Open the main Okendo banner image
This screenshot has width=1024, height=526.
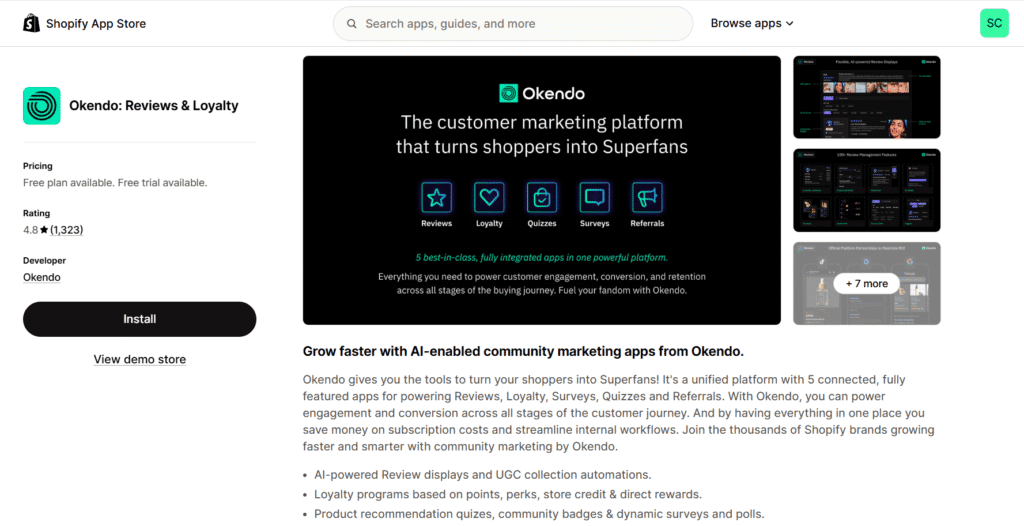[542, 190]
